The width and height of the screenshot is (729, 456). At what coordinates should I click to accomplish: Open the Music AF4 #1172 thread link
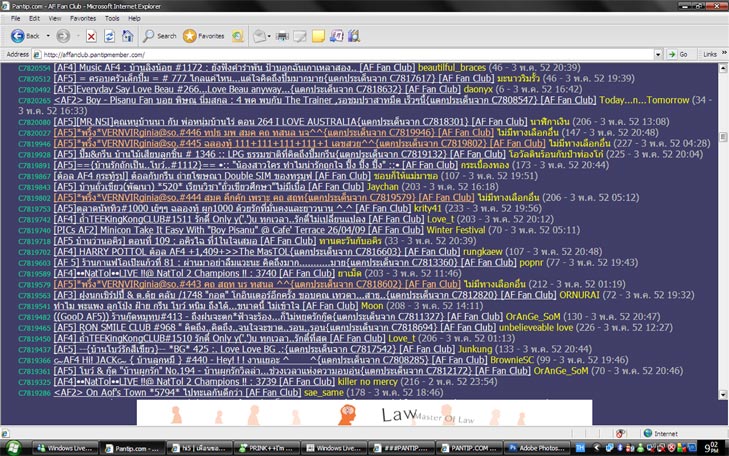coord(234,68)
